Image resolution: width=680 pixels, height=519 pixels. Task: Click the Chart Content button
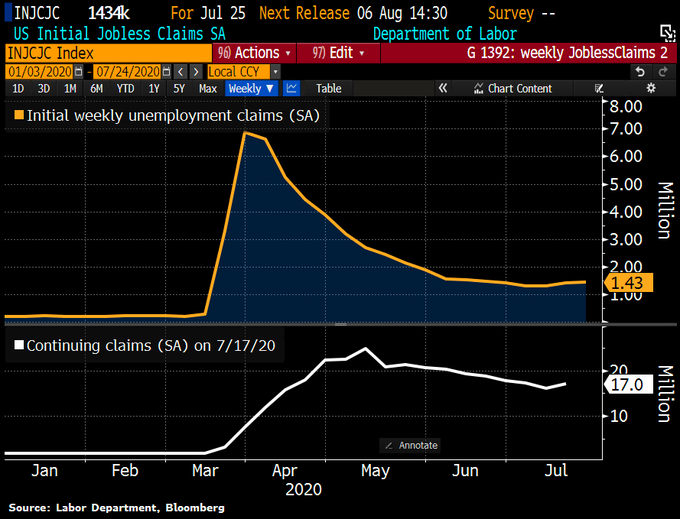click(513, 88)
